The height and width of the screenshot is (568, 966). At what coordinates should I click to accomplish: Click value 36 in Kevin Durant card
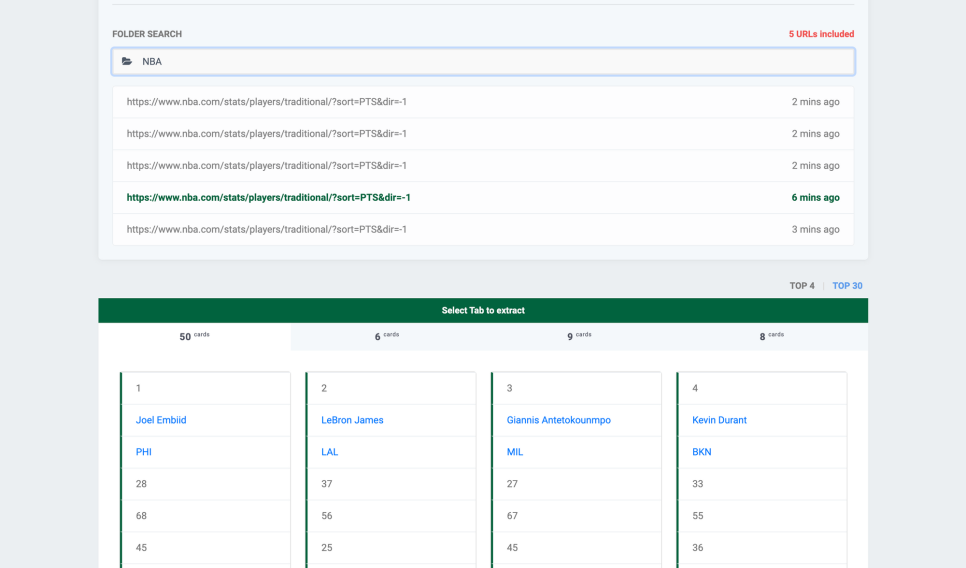(x=697, y=548)
